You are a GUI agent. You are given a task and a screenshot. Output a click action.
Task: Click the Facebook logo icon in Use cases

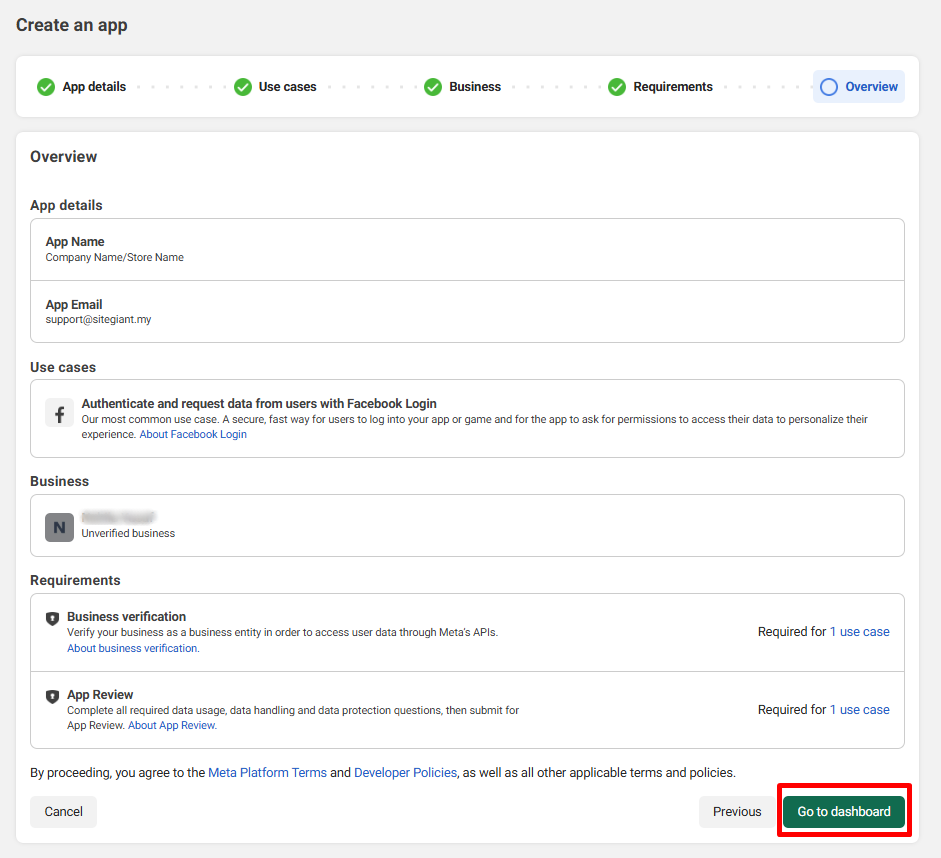59,413
